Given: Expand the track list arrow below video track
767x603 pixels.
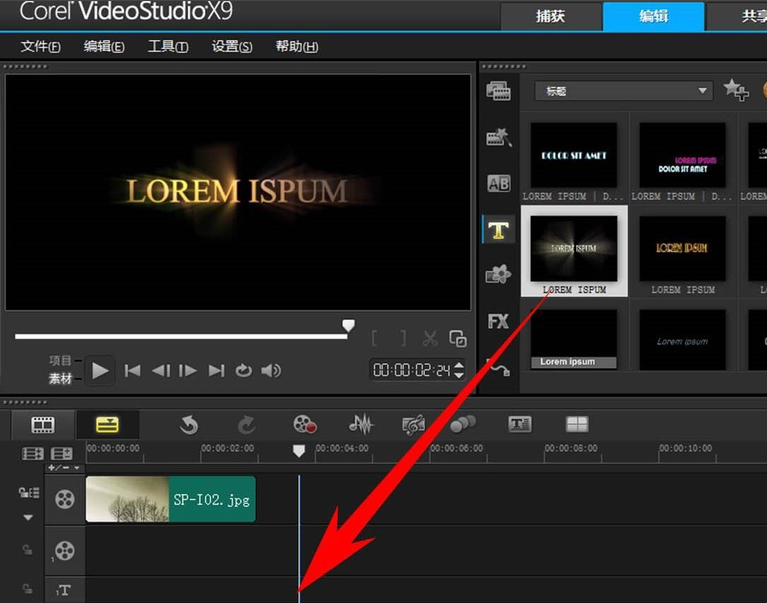Looking at the screenshot, I should click(28, 517).
